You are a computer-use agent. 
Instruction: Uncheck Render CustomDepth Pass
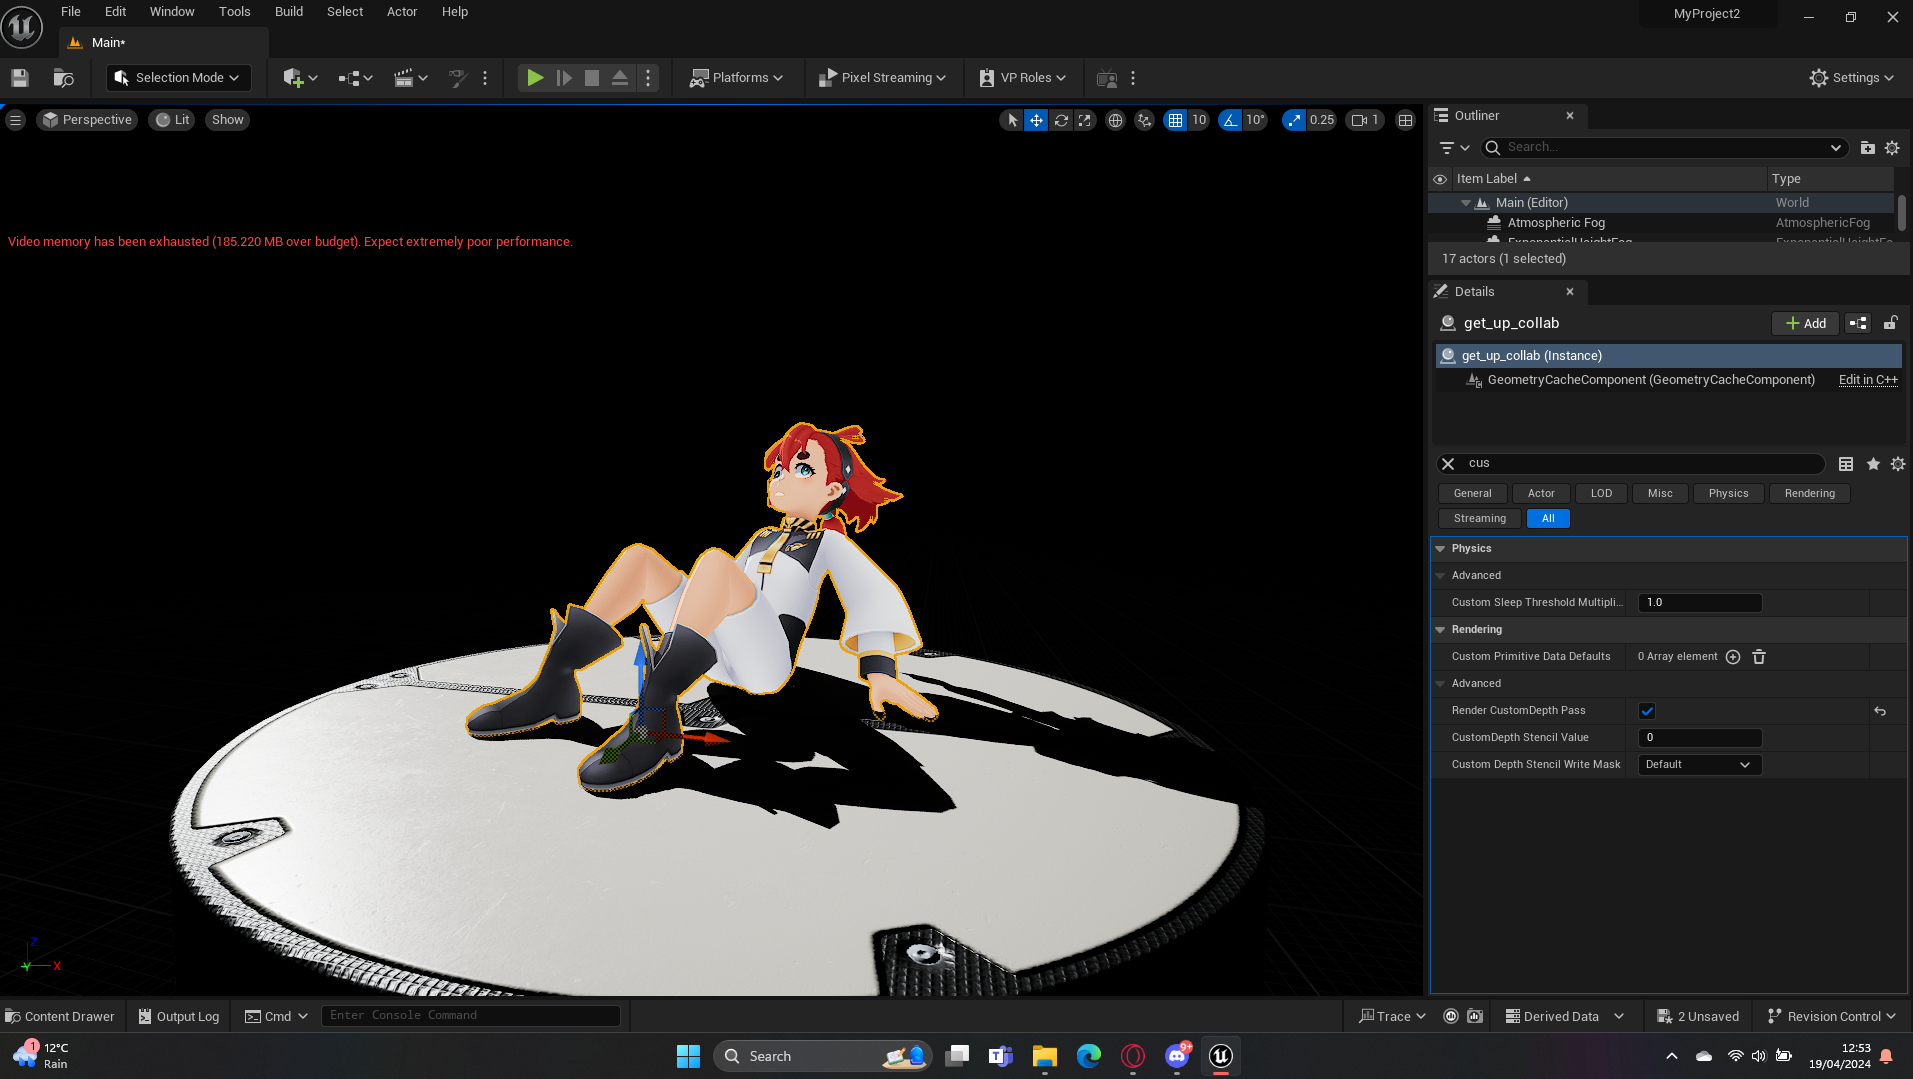click(1647, 711)
